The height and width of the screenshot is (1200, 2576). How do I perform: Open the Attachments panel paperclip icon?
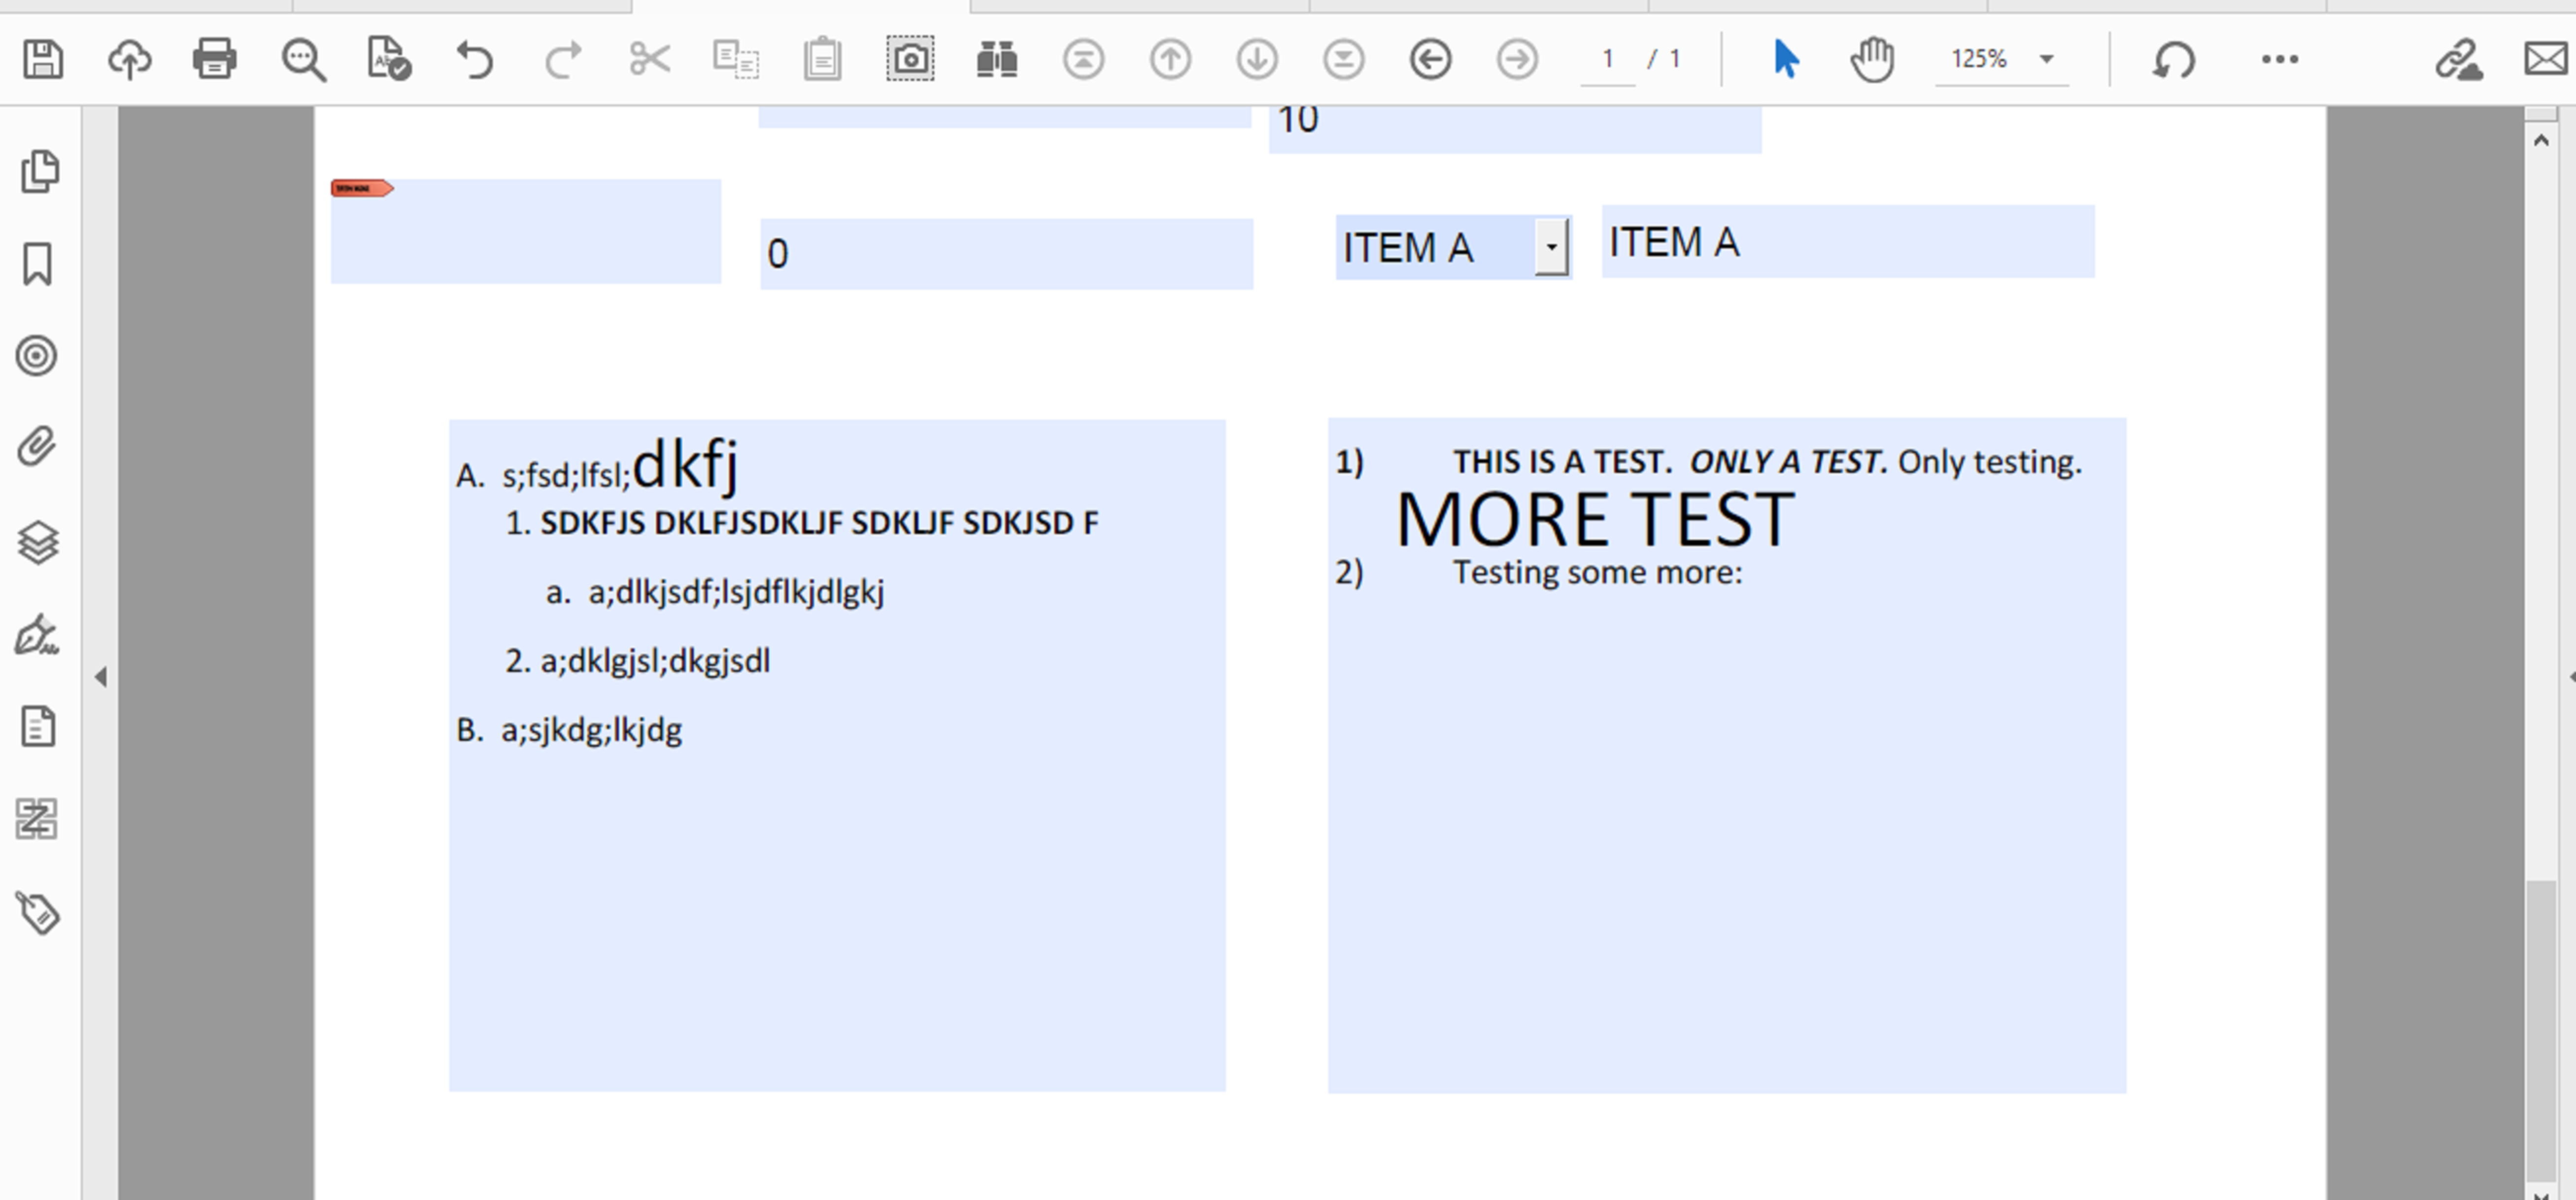point(37,447)
